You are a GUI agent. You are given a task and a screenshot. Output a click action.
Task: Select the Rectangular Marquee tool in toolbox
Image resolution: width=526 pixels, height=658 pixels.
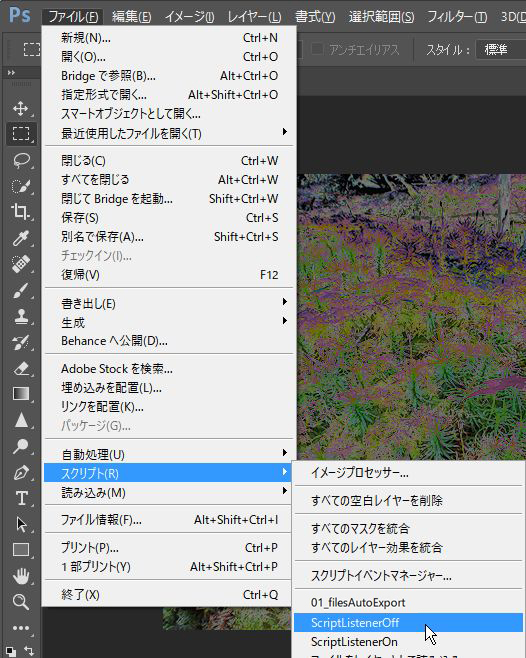tap(21, 134)
